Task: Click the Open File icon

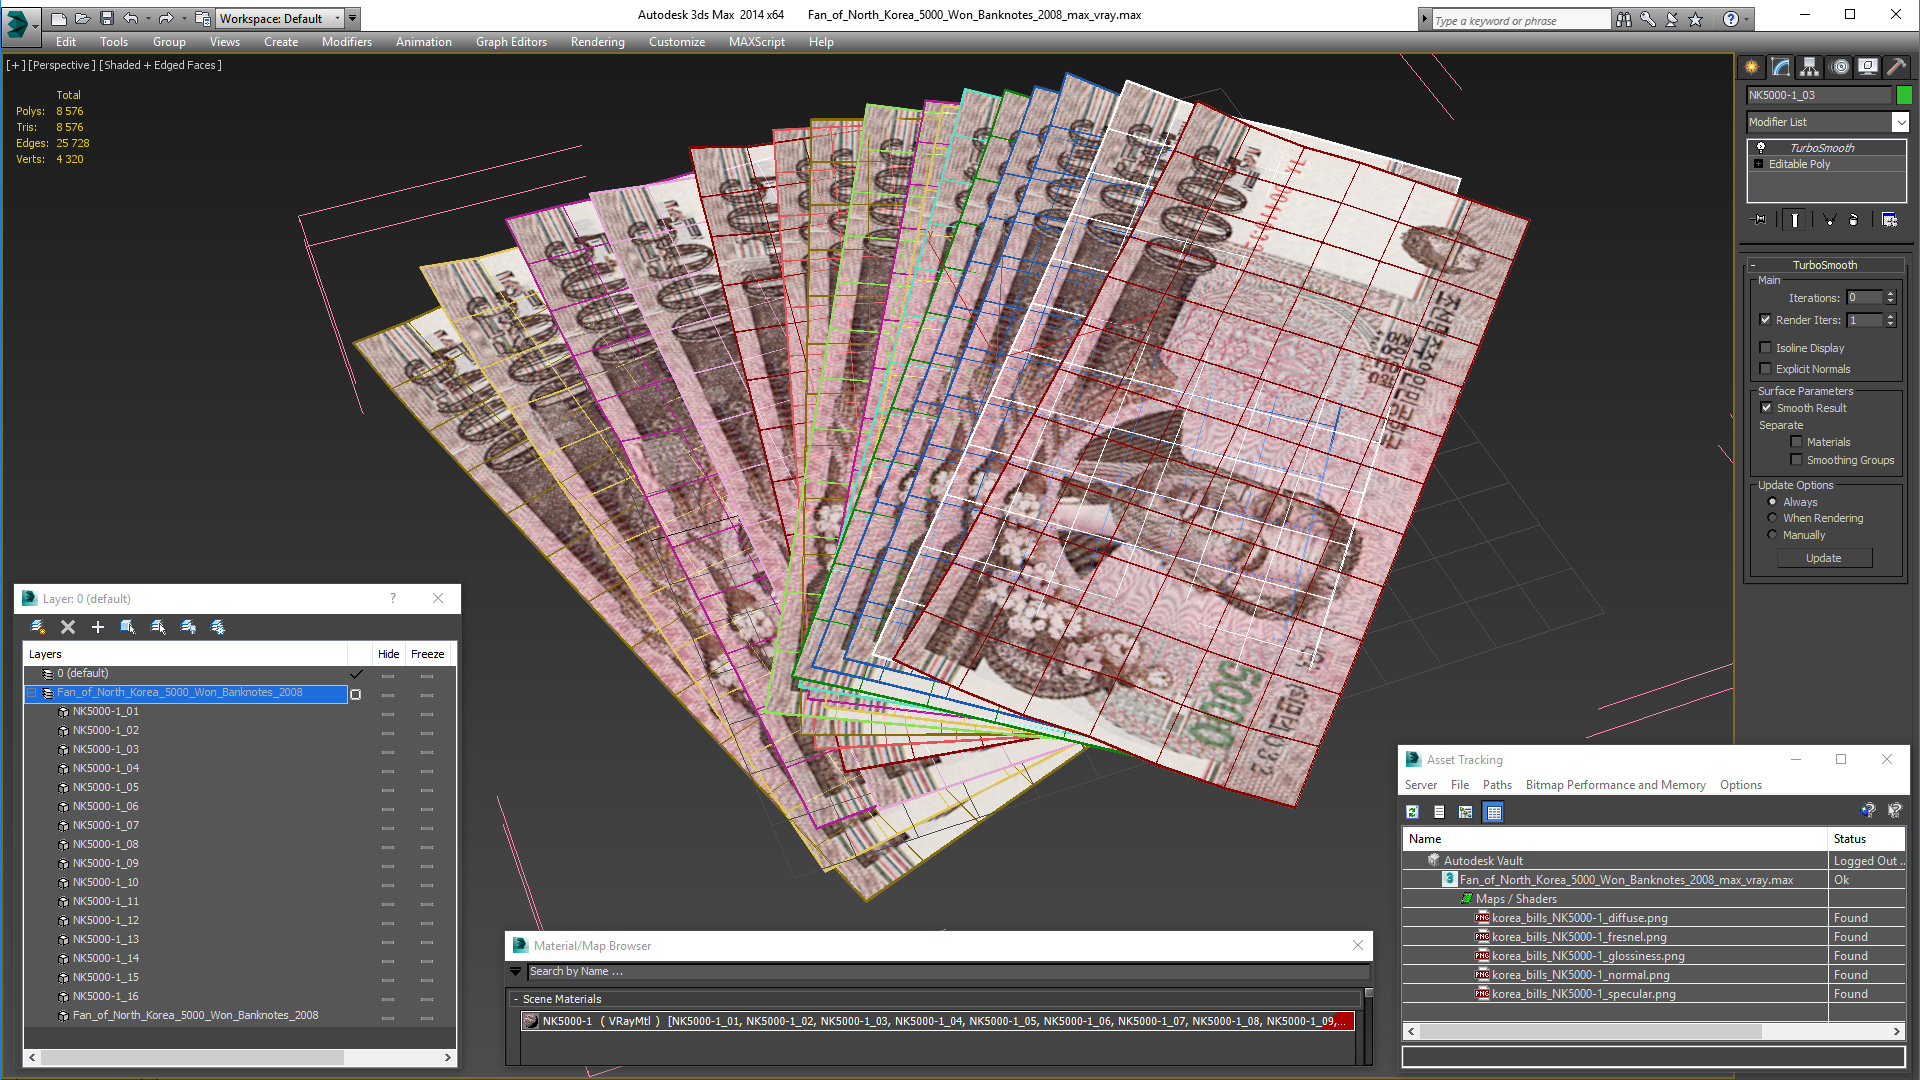Action: point(83,18)
